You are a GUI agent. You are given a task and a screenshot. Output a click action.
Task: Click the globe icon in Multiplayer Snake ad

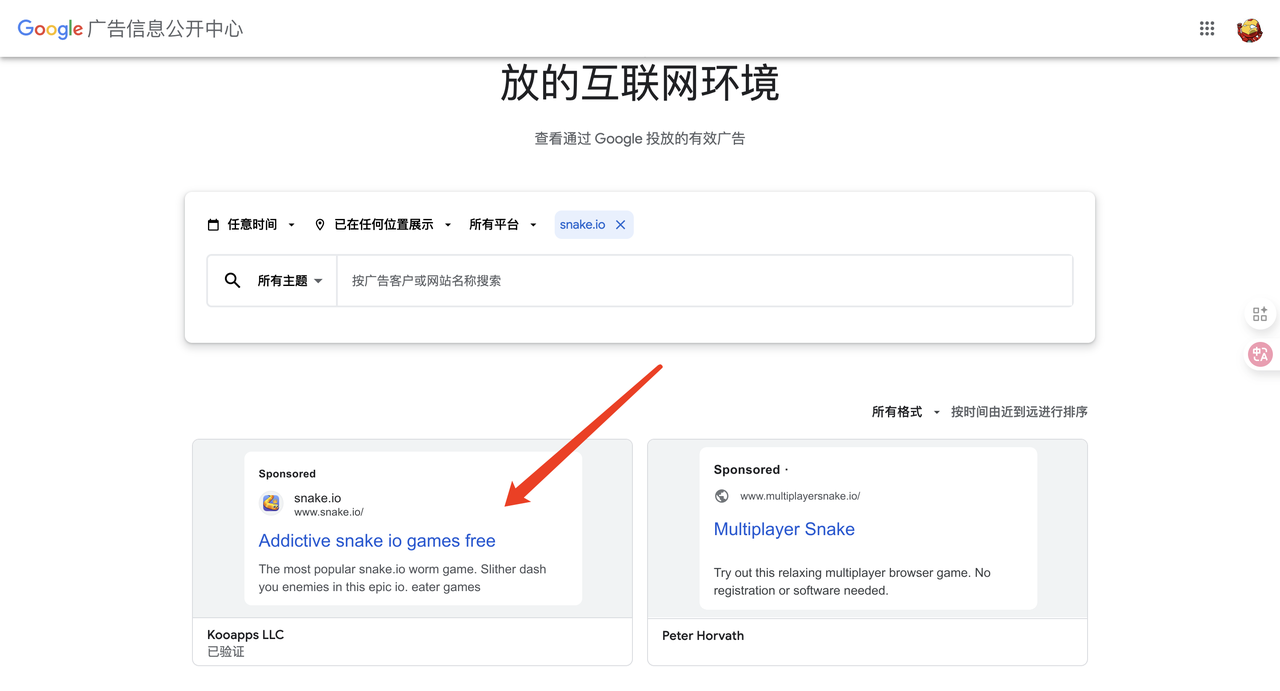tap(722, 496)
